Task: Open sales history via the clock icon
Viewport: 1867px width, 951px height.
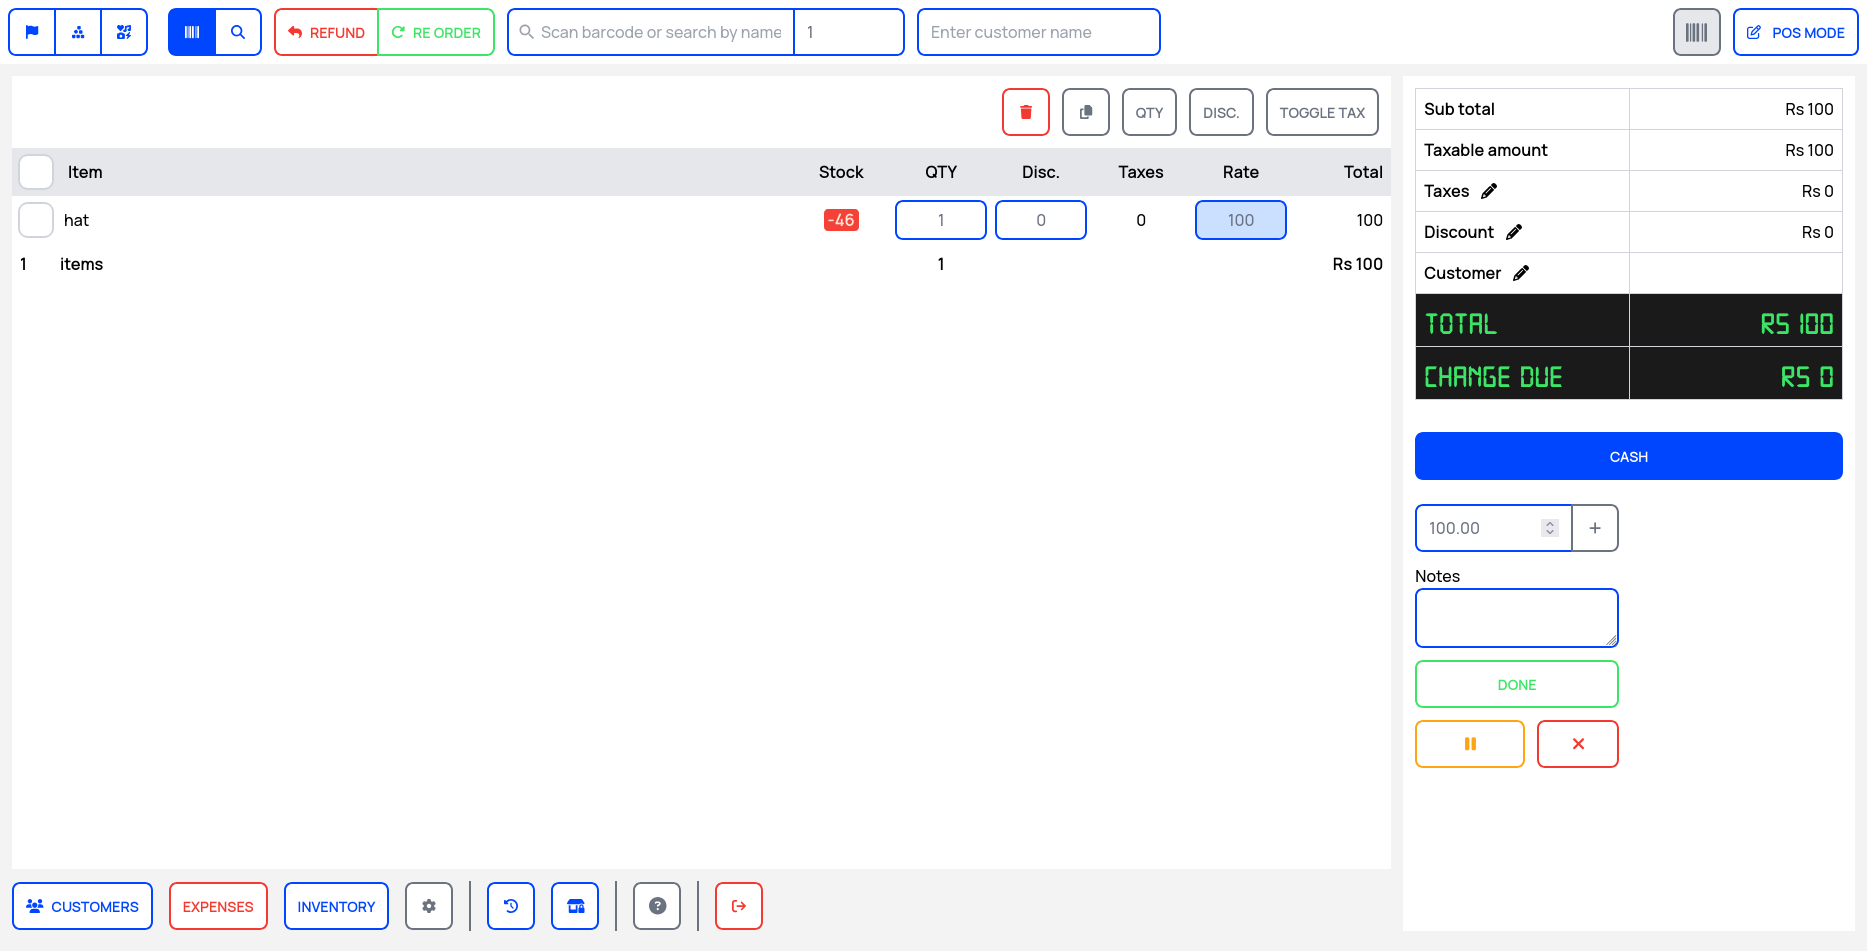Action: tap(510, 906)
